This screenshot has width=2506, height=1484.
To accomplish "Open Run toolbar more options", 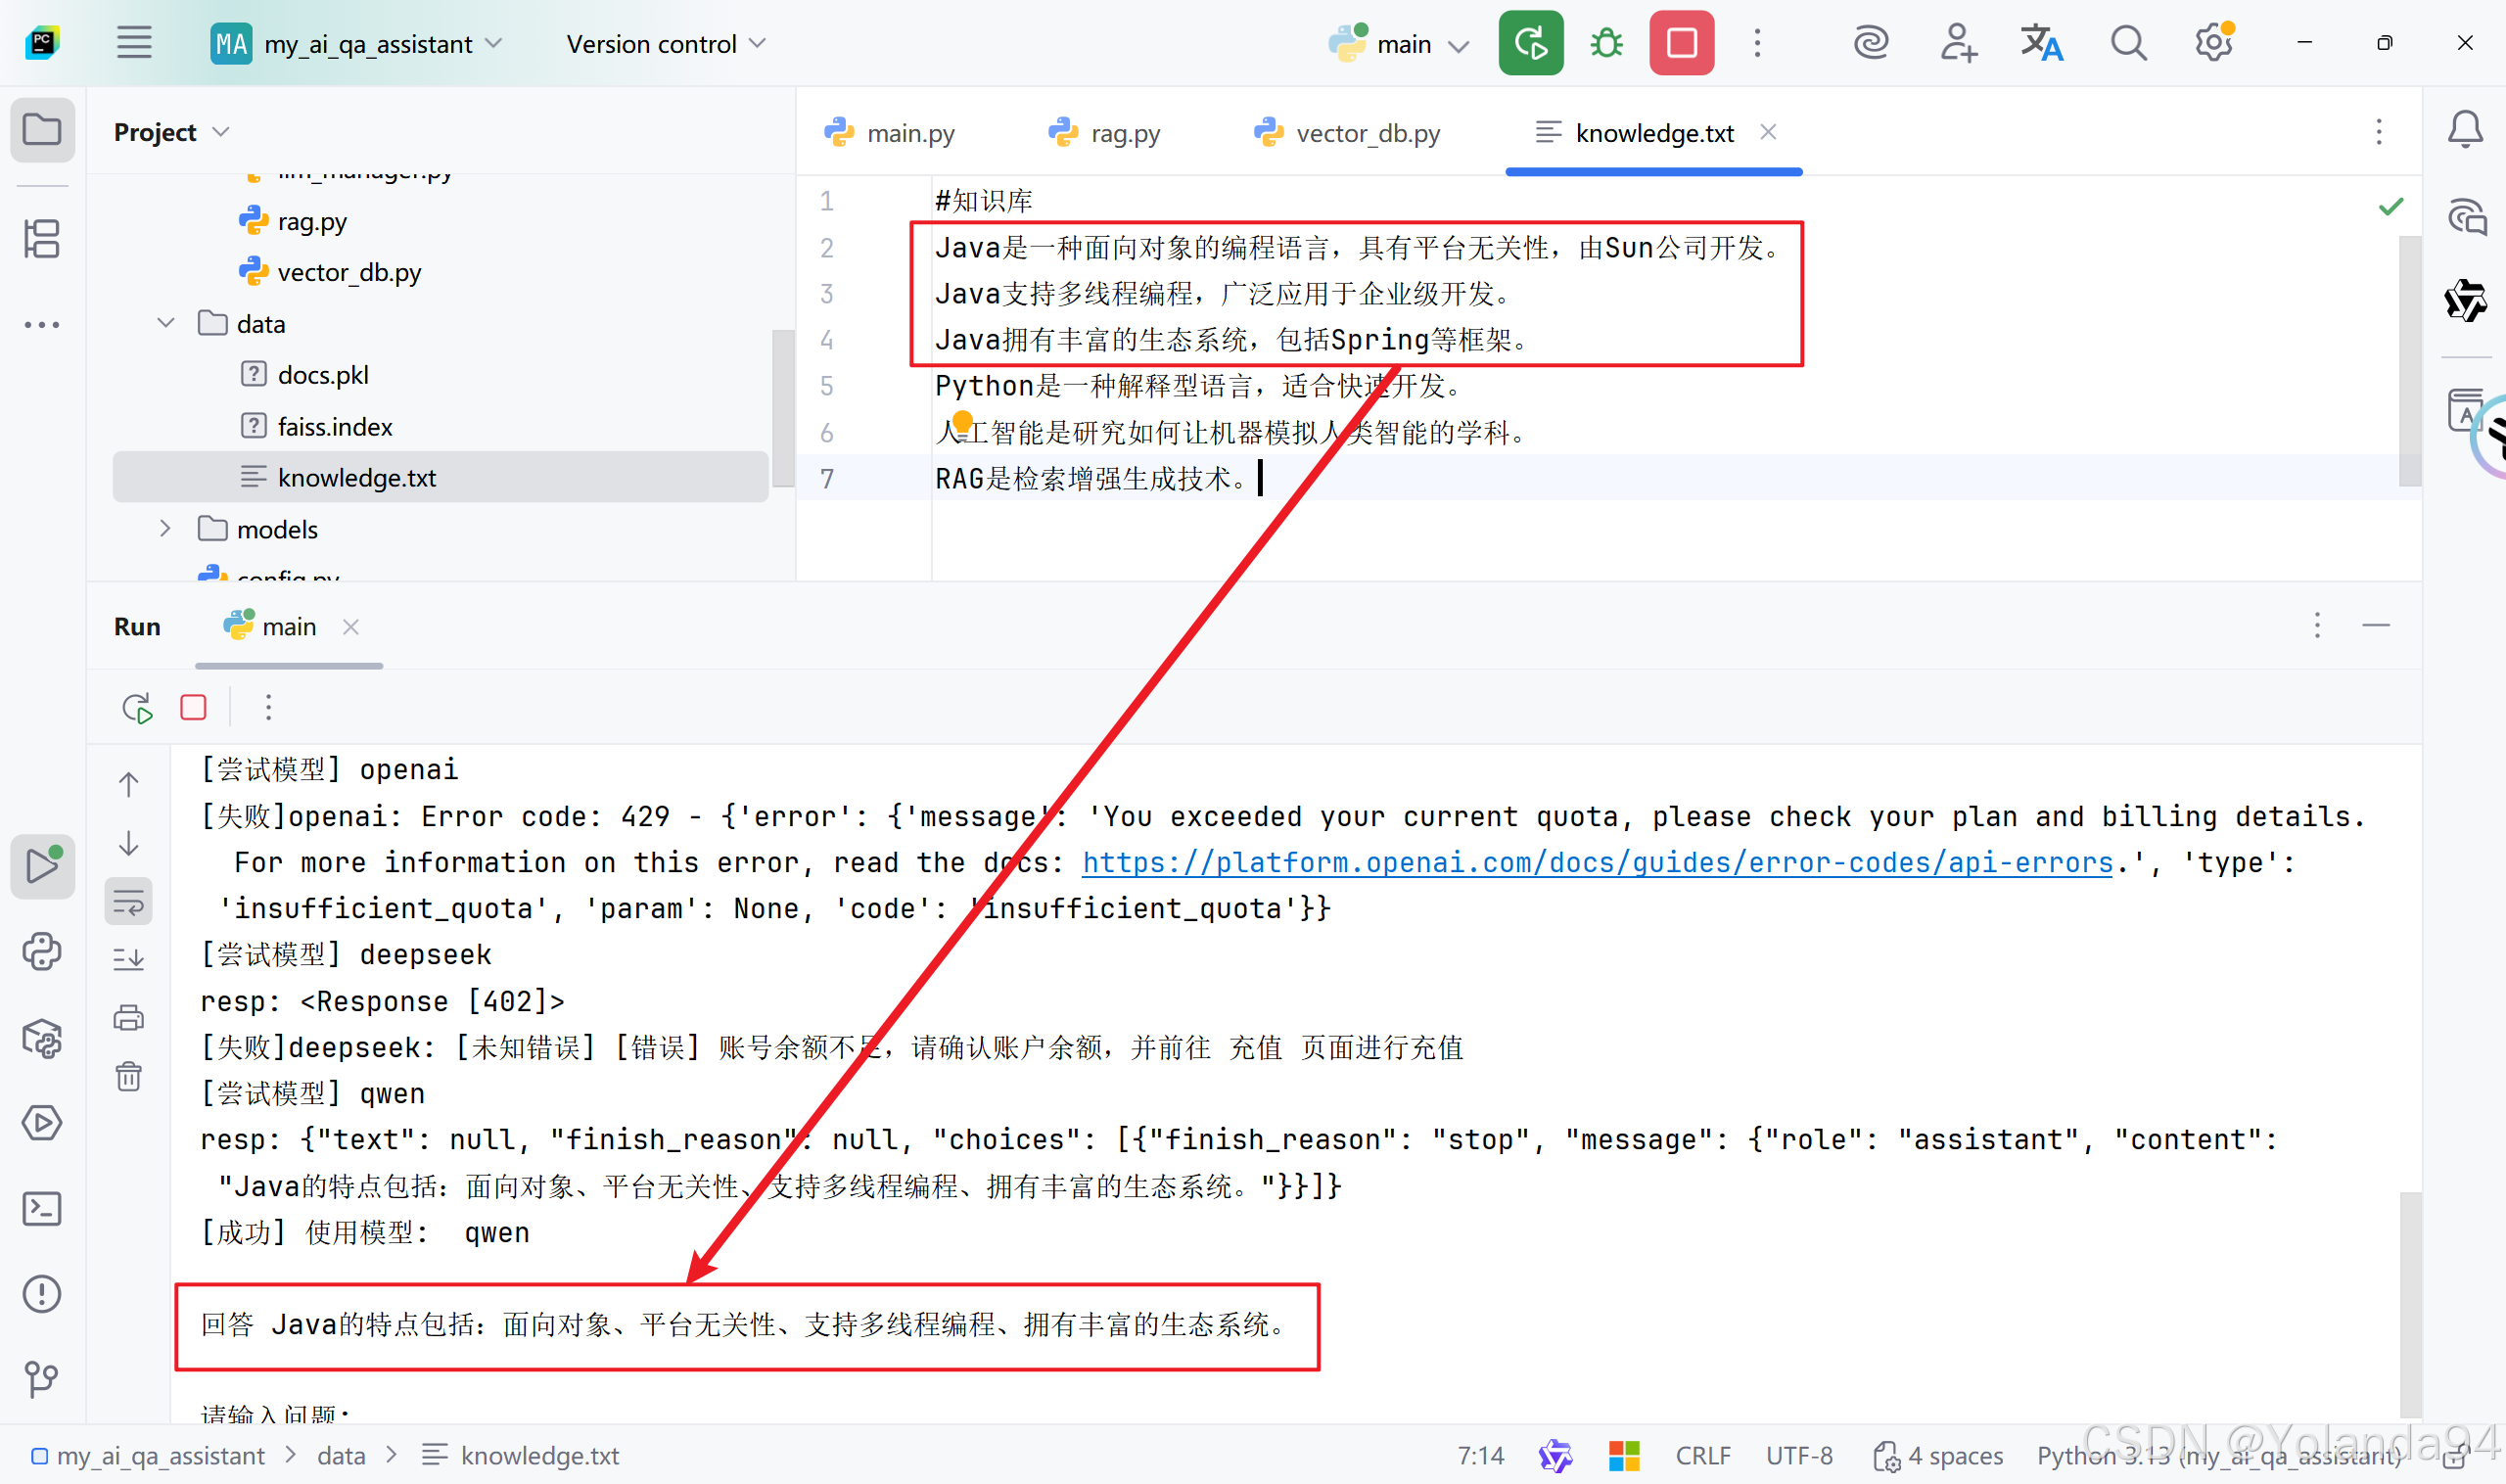I will [x=268, y=708].
